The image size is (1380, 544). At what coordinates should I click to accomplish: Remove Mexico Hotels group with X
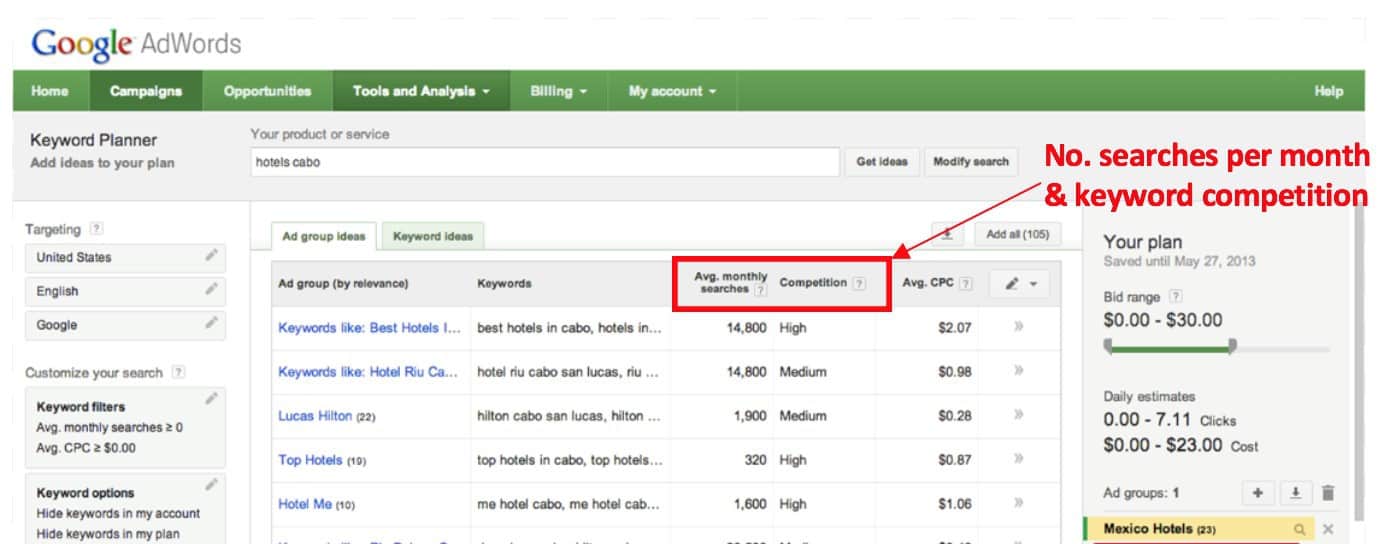(1328, 529)
